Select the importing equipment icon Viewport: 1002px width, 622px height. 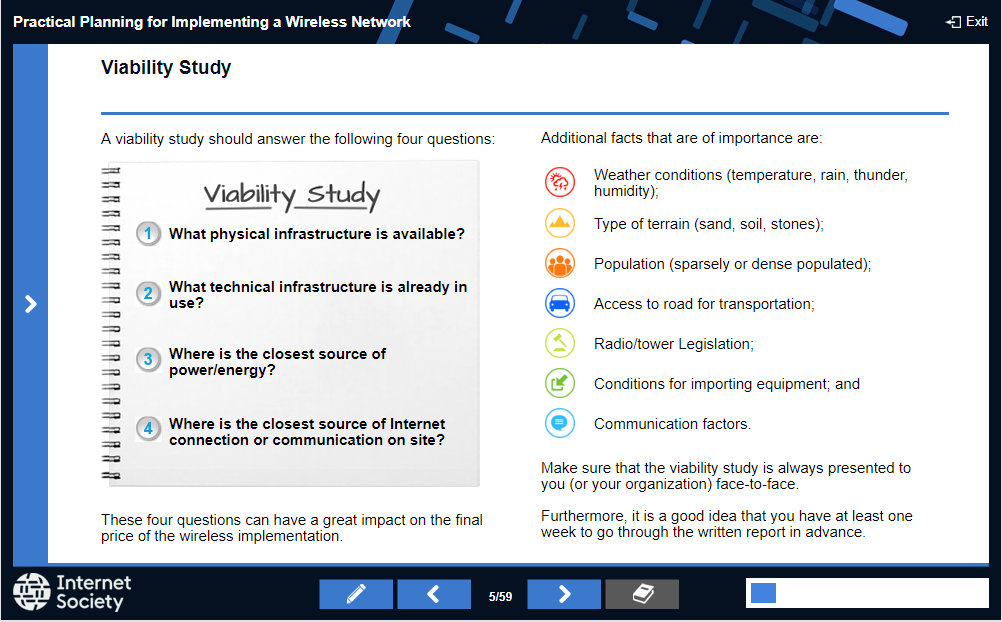(560, 384)
